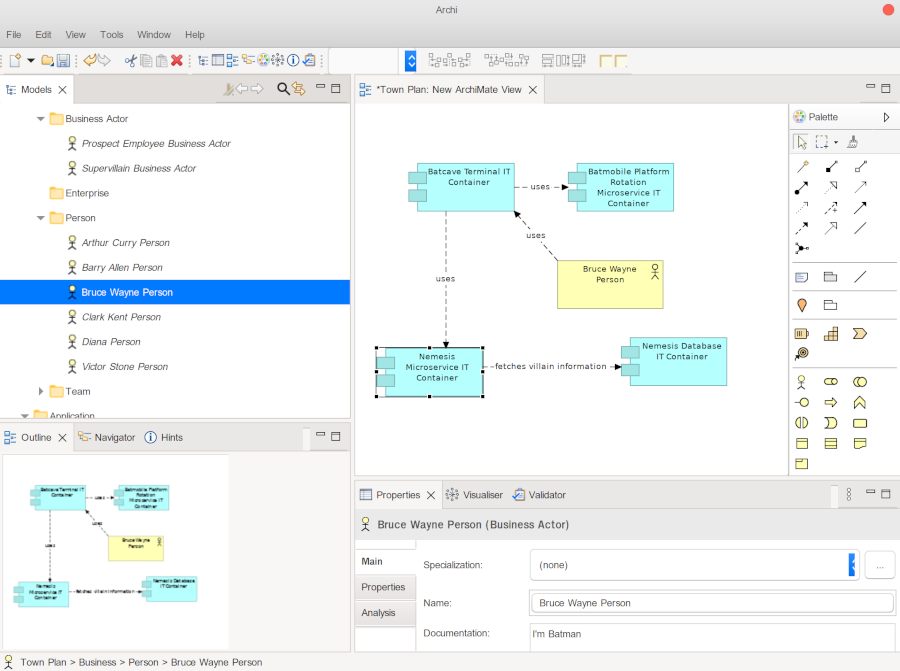
Task: Select the Resource element tool
Action: pos(802,333)
